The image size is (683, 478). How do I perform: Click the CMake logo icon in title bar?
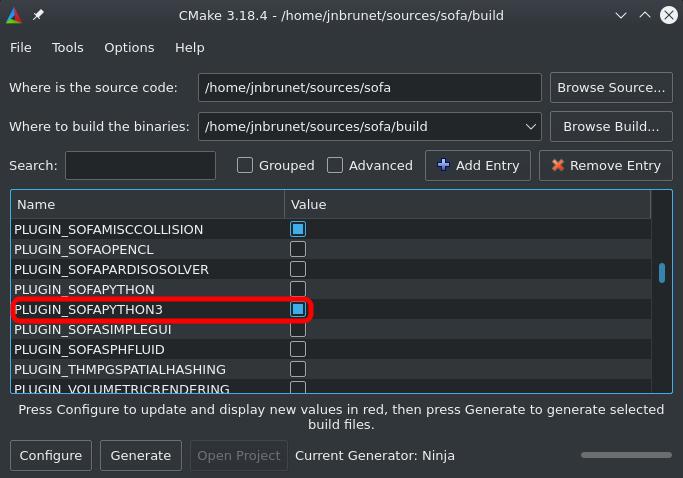[x=14, y=16]
